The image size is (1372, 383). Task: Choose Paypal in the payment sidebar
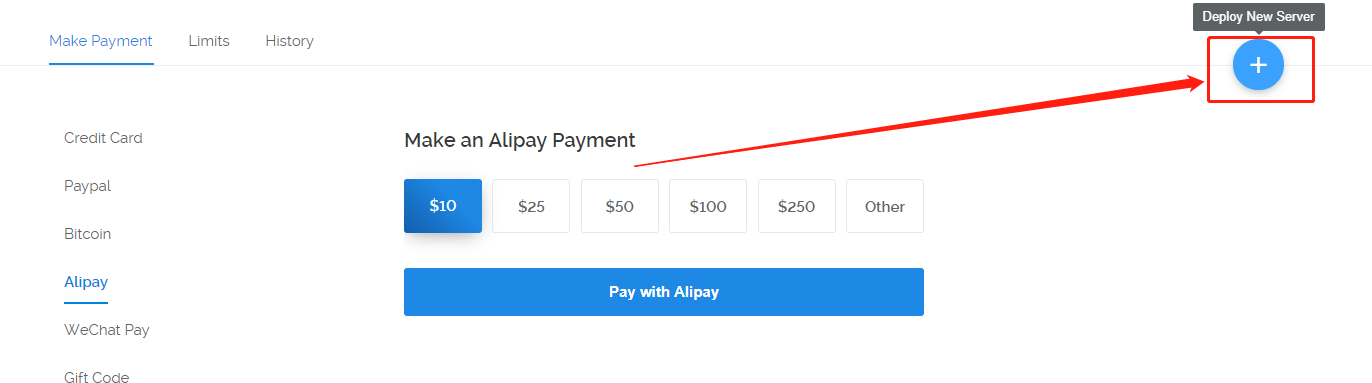(x=87, y=186)
